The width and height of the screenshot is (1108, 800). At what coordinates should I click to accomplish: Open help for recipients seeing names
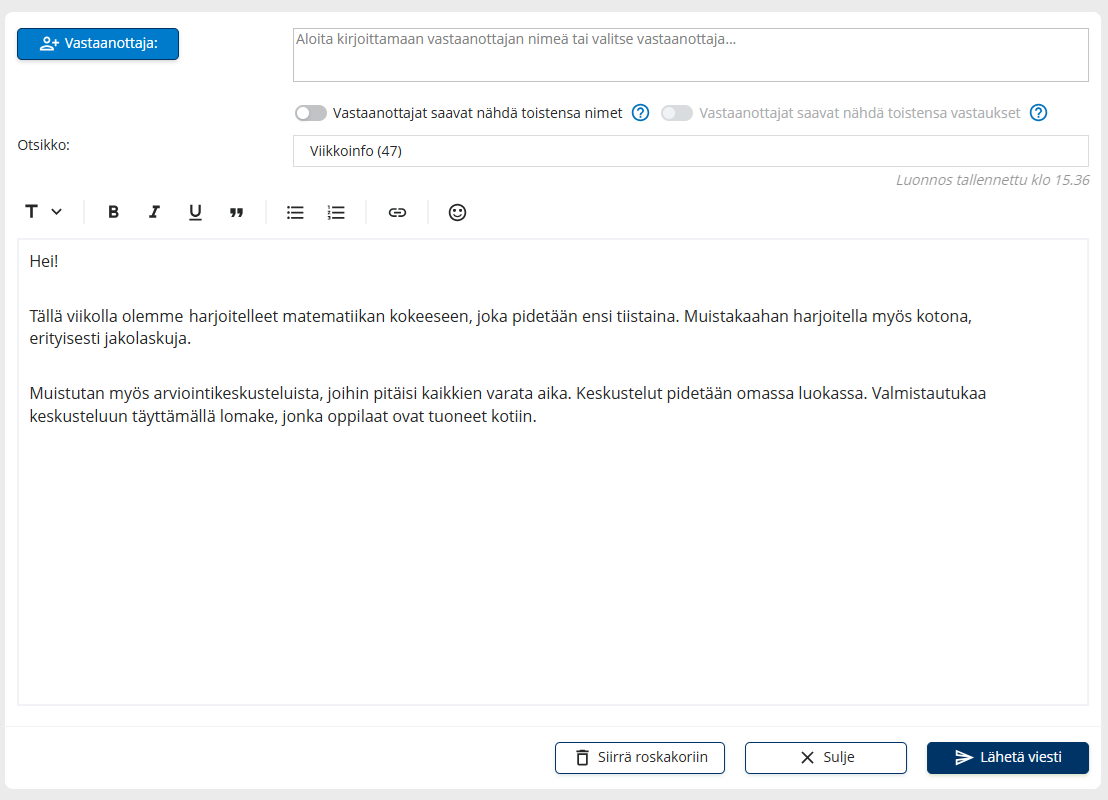pyautogui.click(x=641, y=113)
